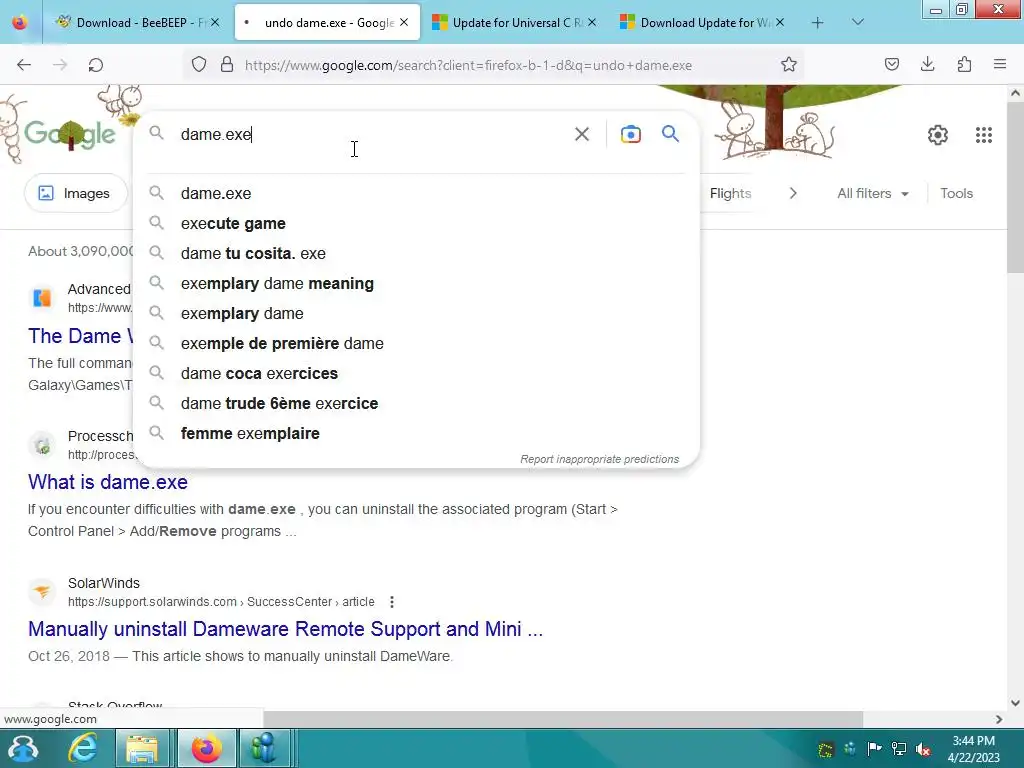This screenshot has width=1024, height=768.
Task: Click the padlock site info icon
Action: click(x=227, y=65)
